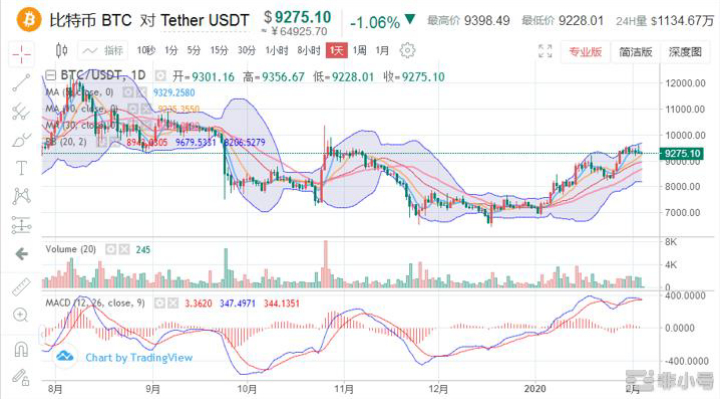Screen dimensions: 720x399
Task: Open BTC/USDT symbol settings icon
Action: click(160, 76)
